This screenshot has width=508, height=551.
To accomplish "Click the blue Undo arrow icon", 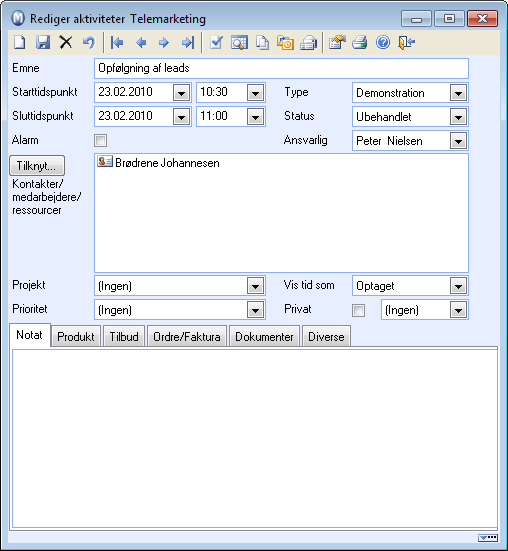I will pos(89,43).
